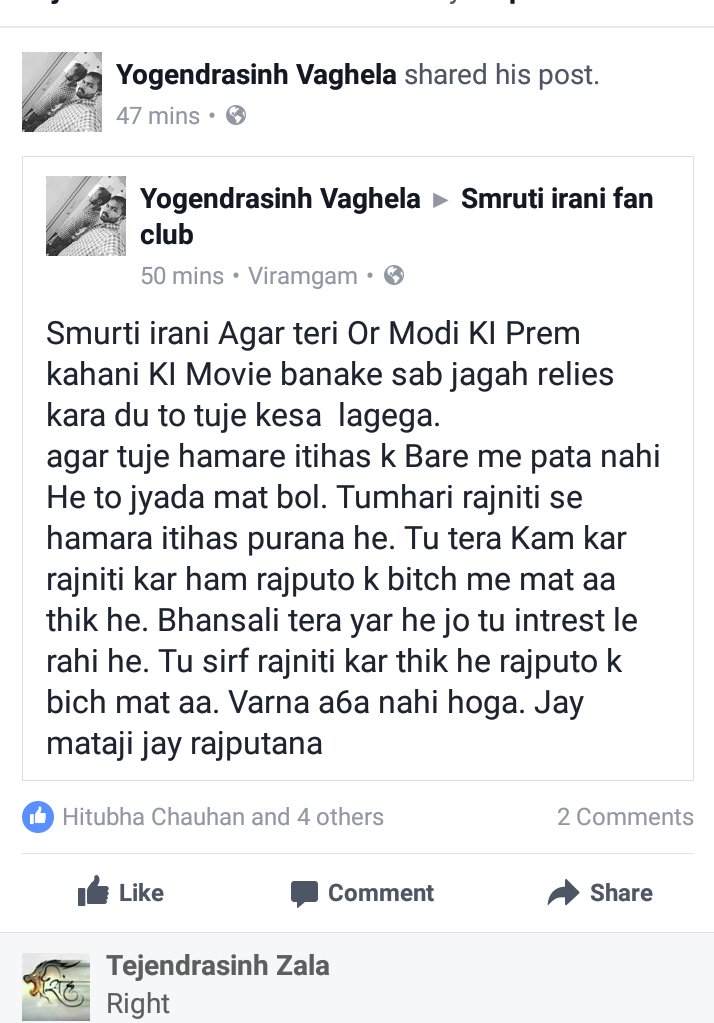Tap the blue like reaction icon

[x=38, y=816]
